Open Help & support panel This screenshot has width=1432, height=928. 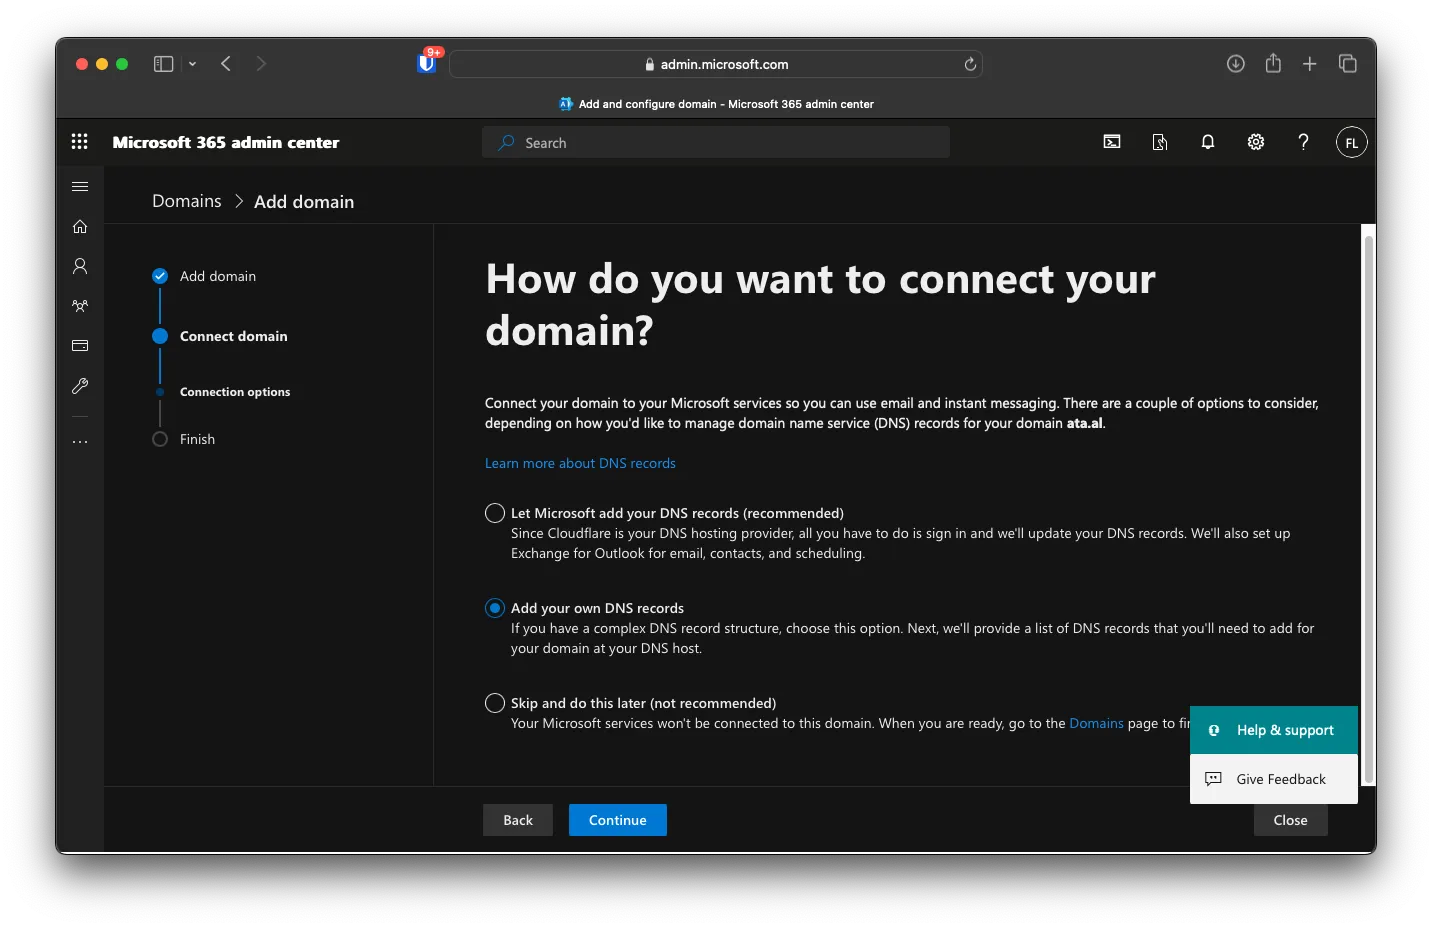click(1274, 730)
